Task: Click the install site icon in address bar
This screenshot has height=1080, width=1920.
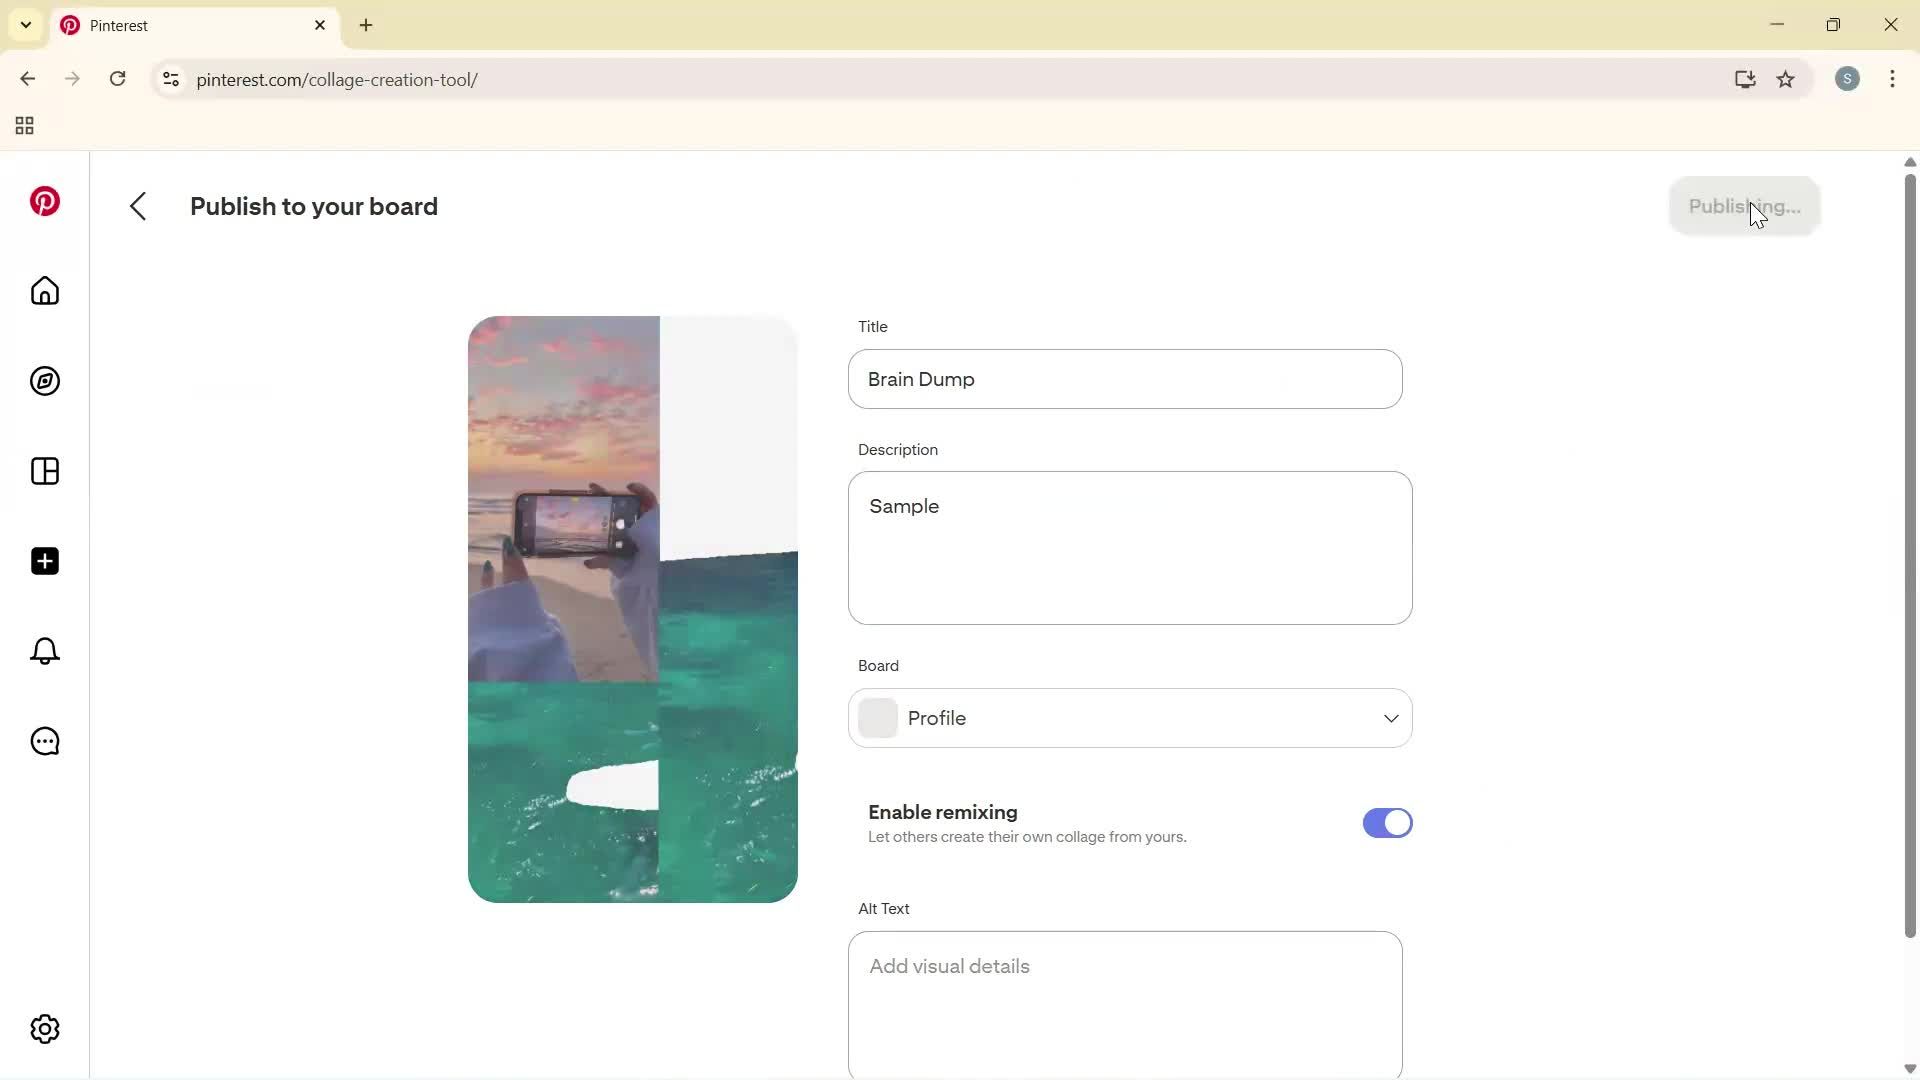Action: point(1745,79)
